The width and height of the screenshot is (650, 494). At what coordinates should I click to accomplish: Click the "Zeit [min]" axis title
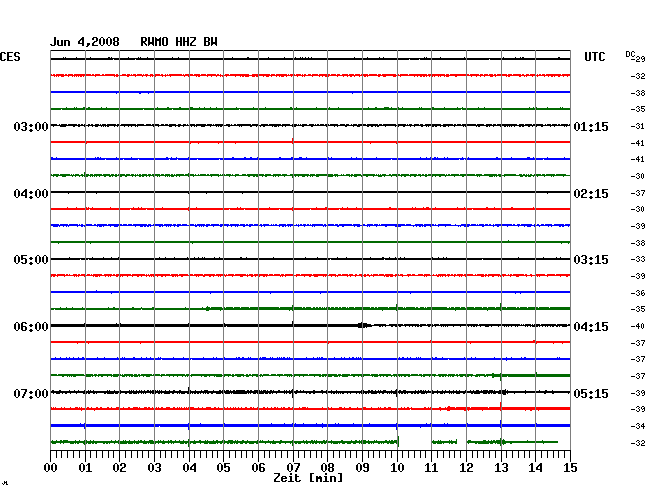pyautogui.click(x=308, y=478)
